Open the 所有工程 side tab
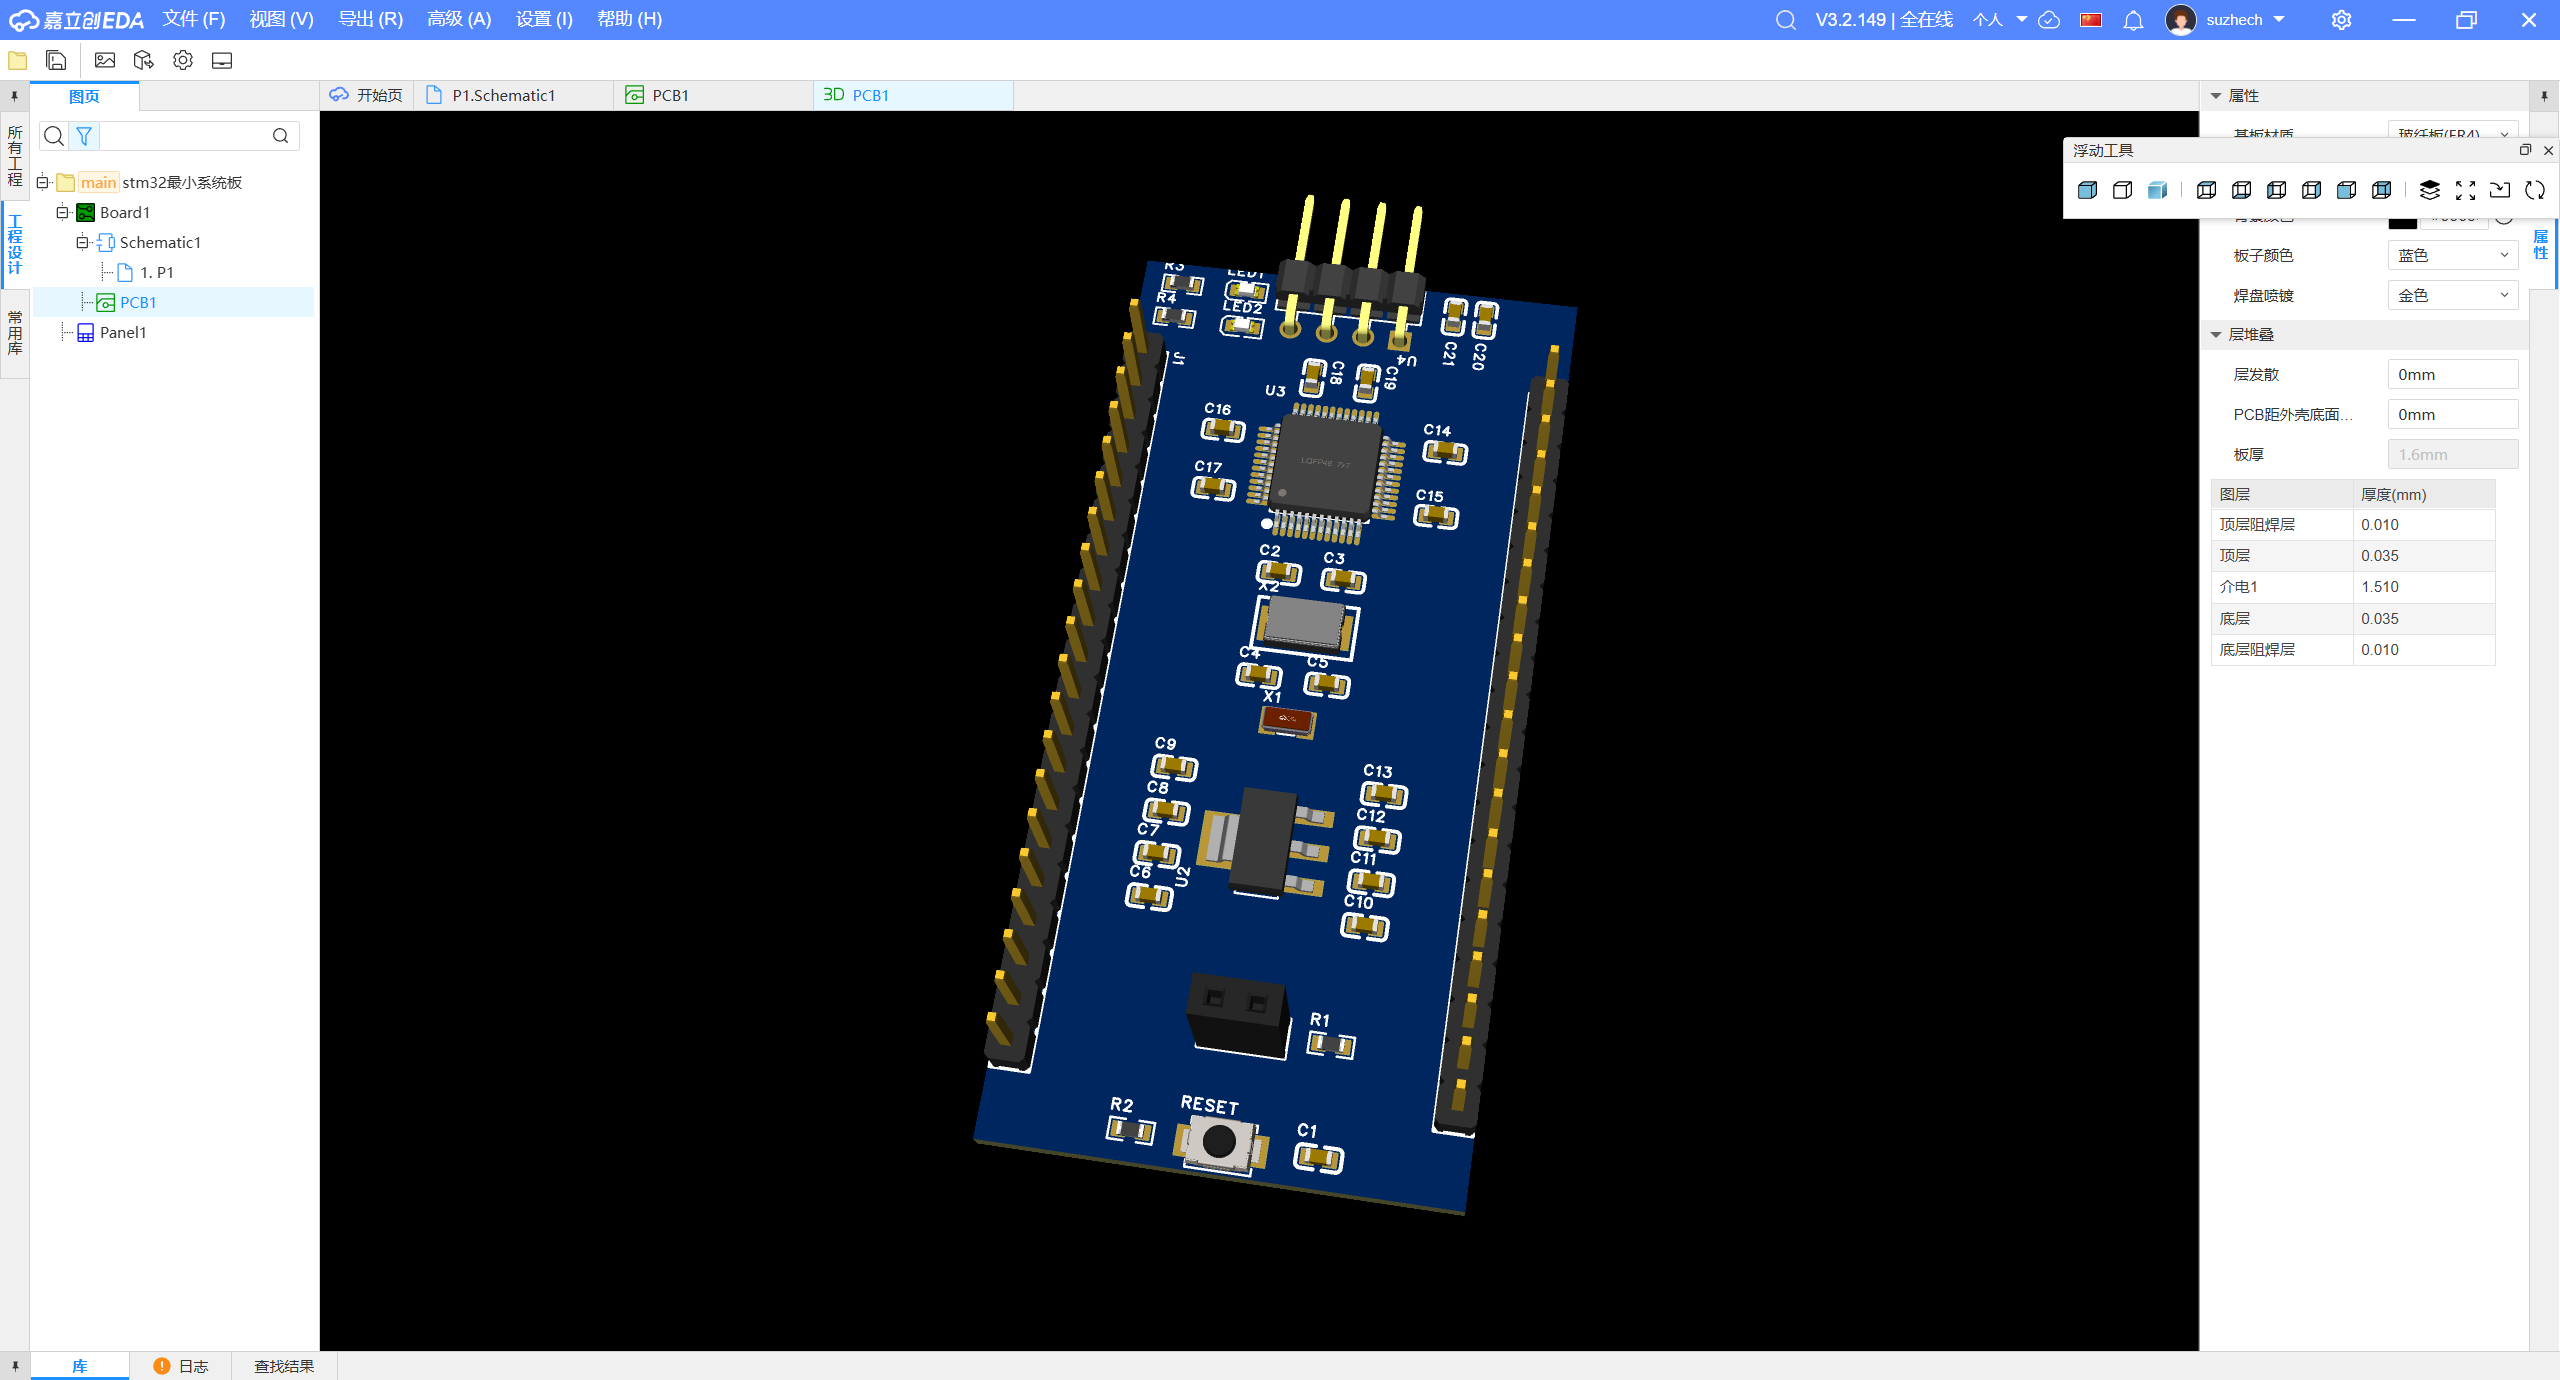The image size is (2560, 1380). (15, 155)
